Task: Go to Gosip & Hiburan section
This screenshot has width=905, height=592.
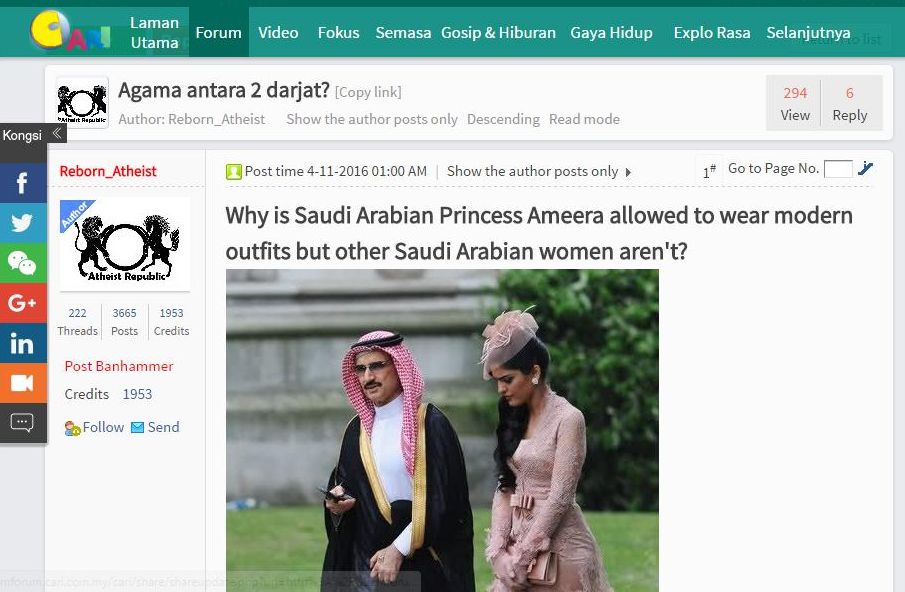Action: pos(499,32)
